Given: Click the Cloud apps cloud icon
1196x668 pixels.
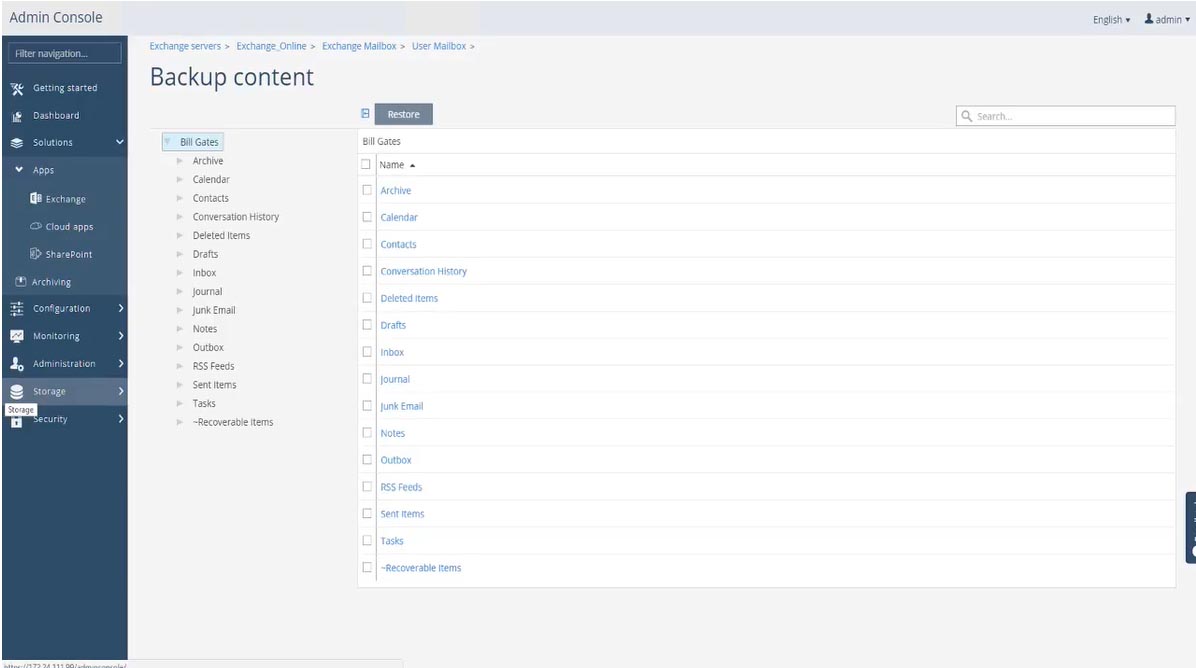Looking at the screenshot, I should 36,226.
